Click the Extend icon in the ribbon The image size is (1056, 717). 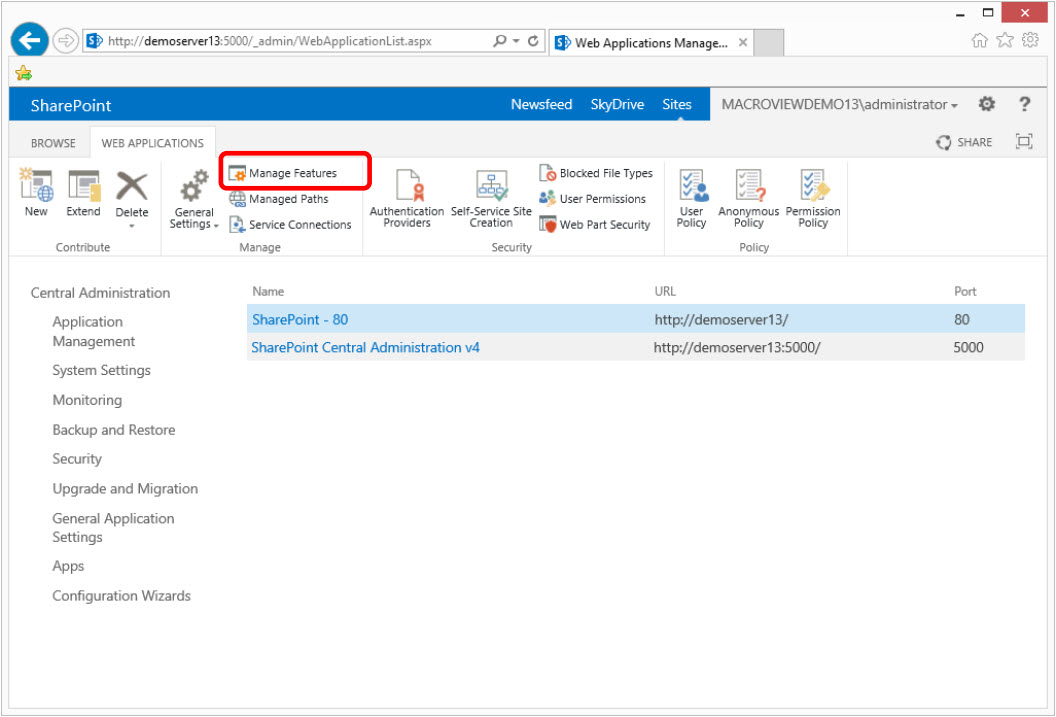pos(84,193)
